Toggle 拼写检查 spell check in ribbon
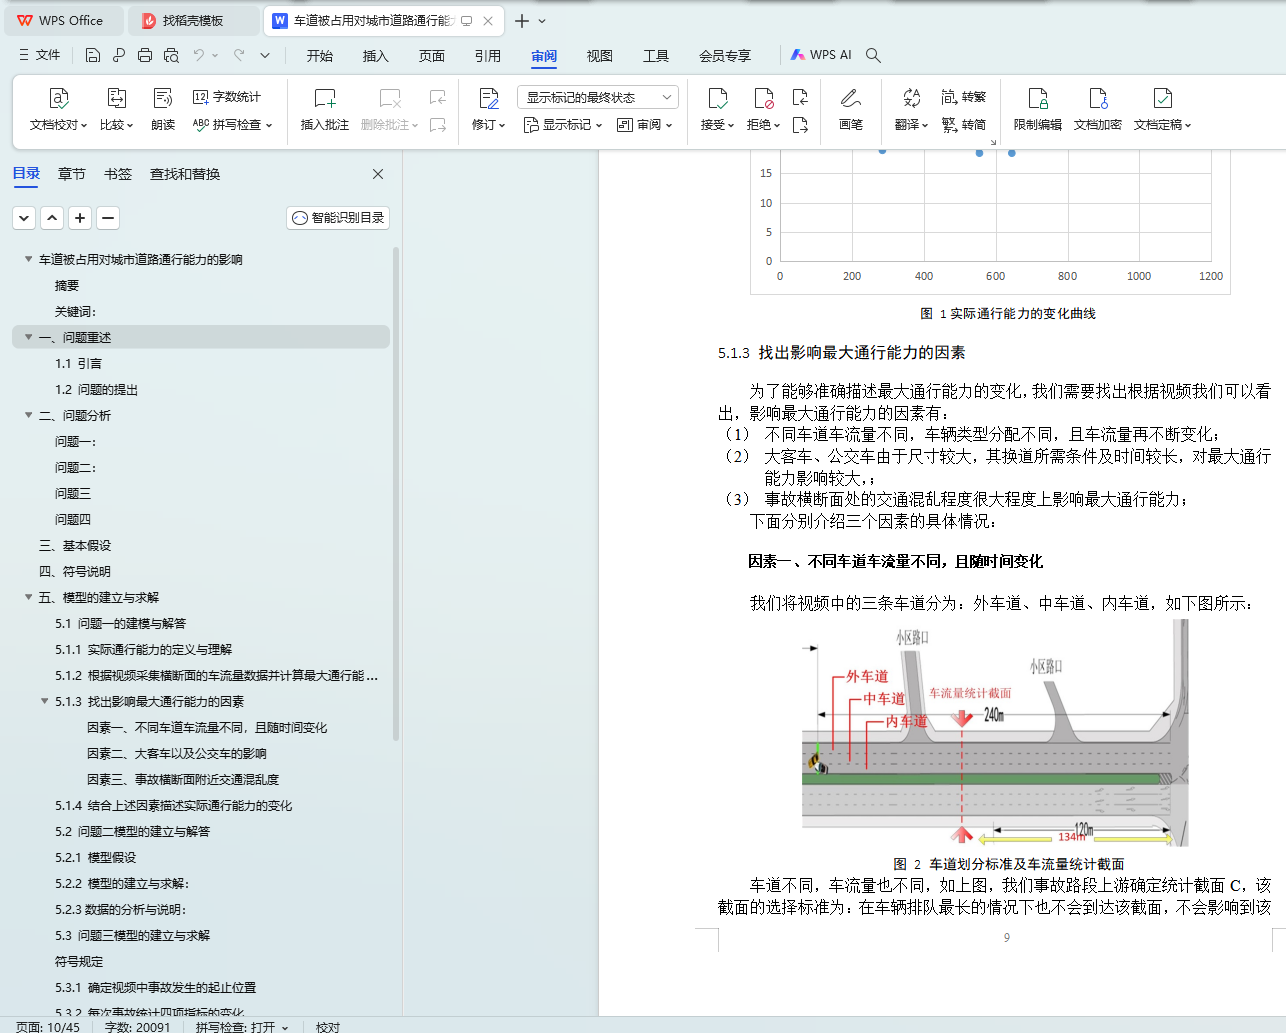The image size is (1286, 1033). coord(232,125)
